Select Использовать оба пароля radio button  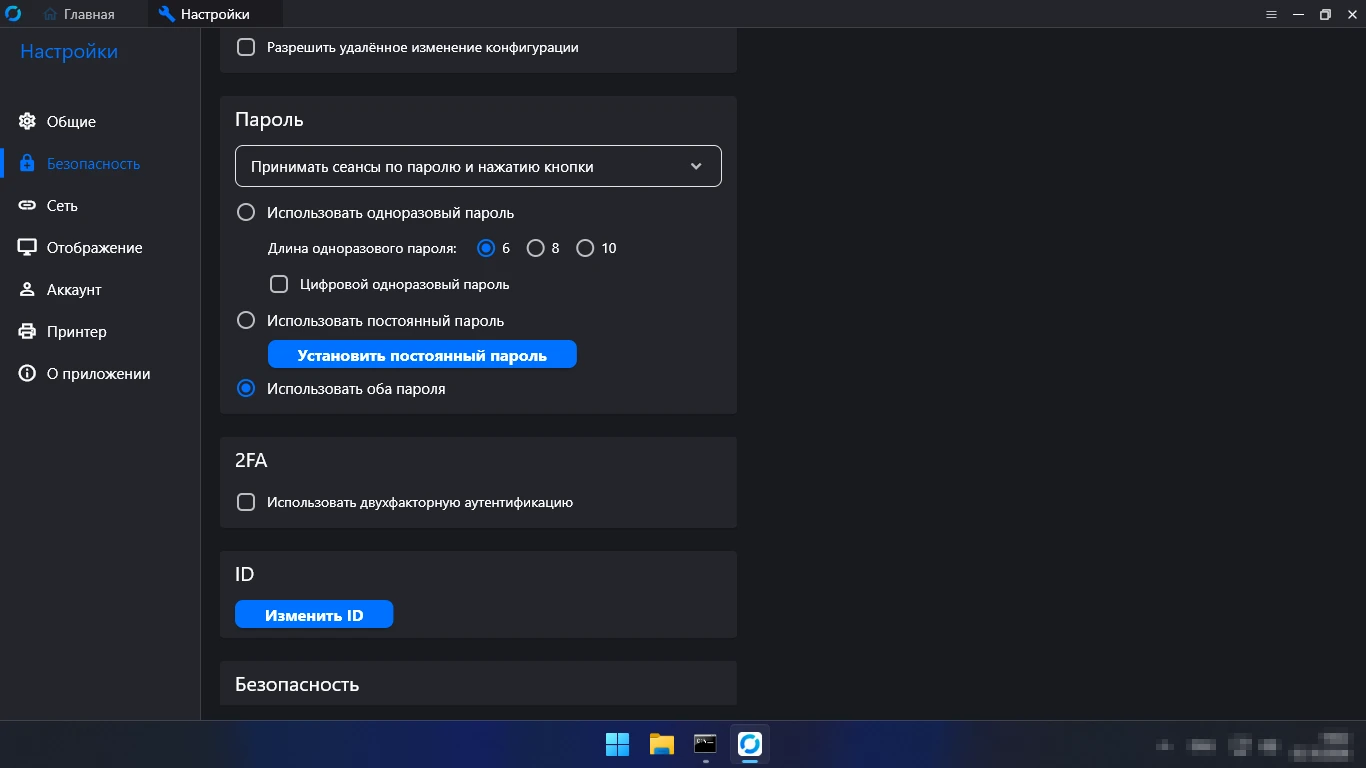(x=246, y=389)
